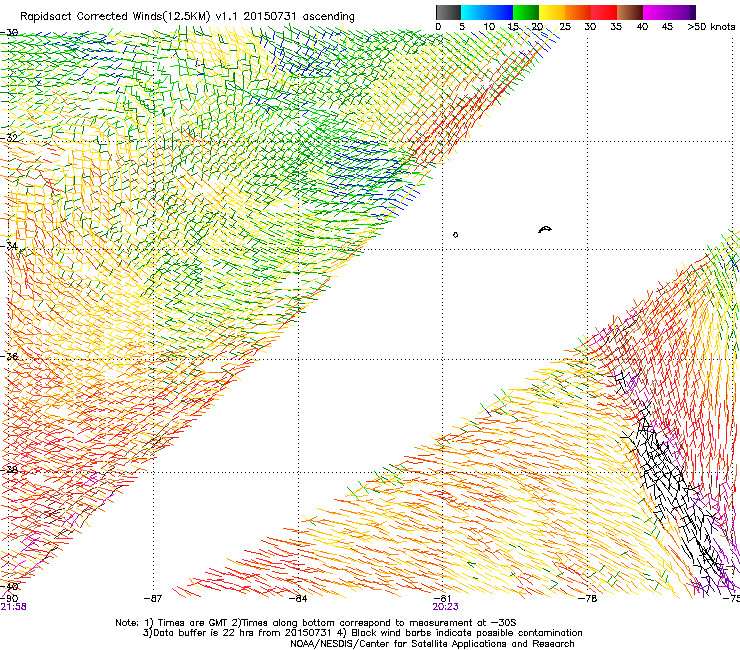
Task: Click the latitude label '-34'
Action: pyautogui.click(x=9, y=246)
